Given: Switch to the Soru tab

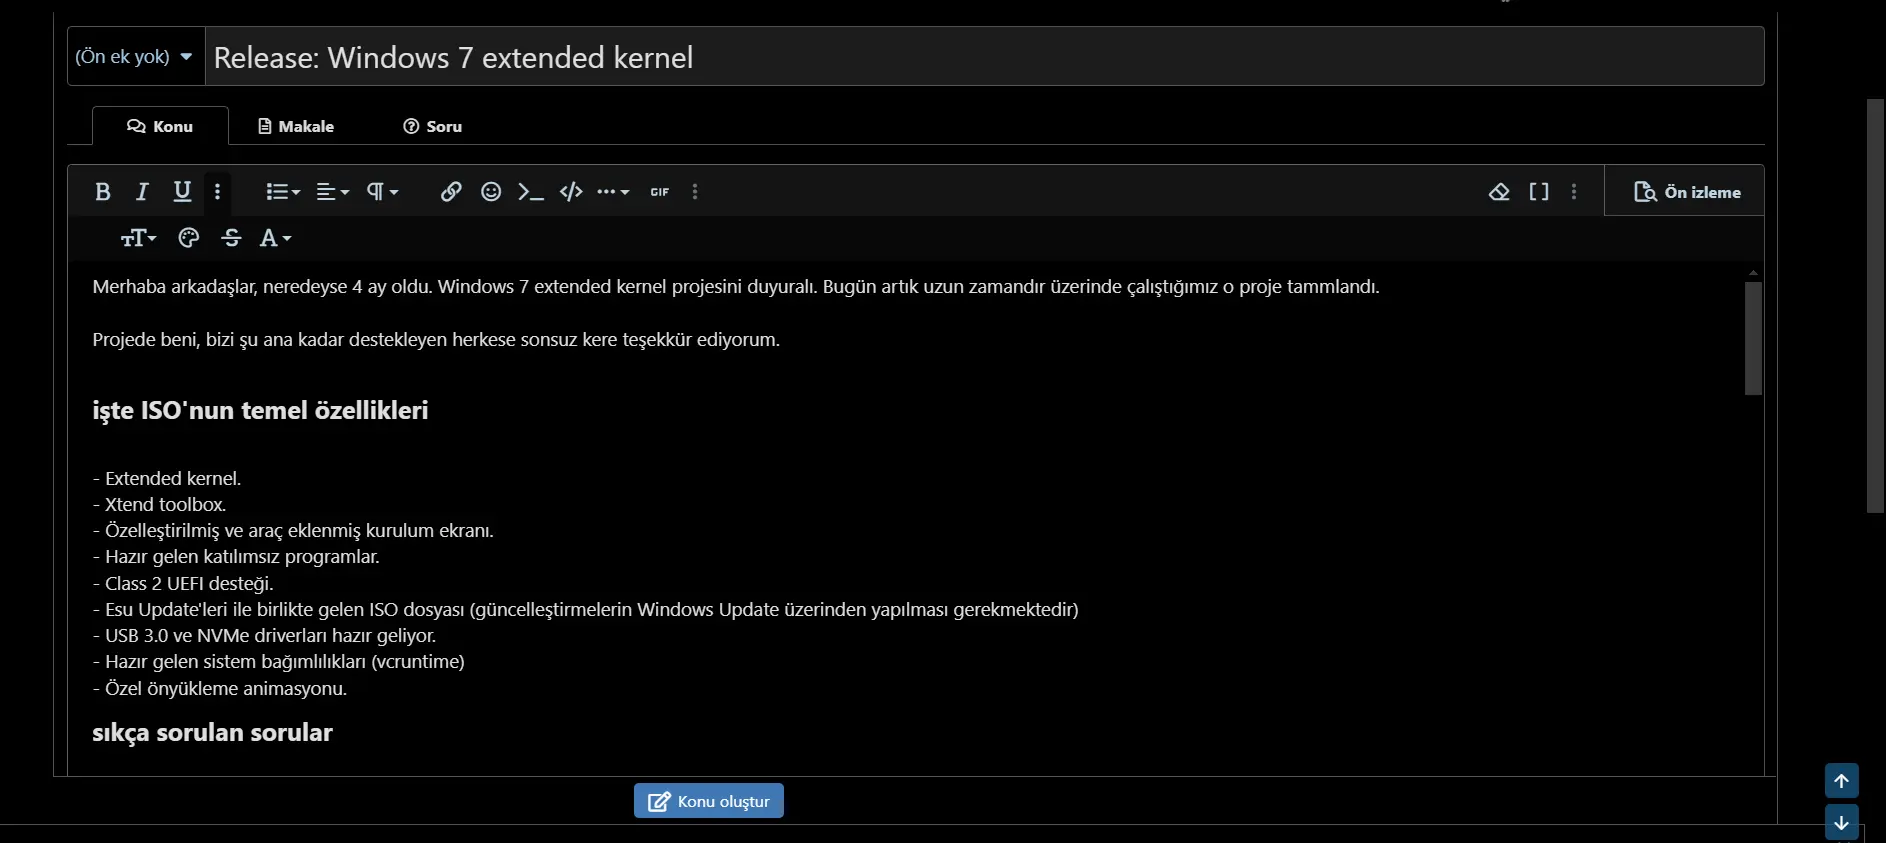Looking at the screenshot, I should pos(433,126).
